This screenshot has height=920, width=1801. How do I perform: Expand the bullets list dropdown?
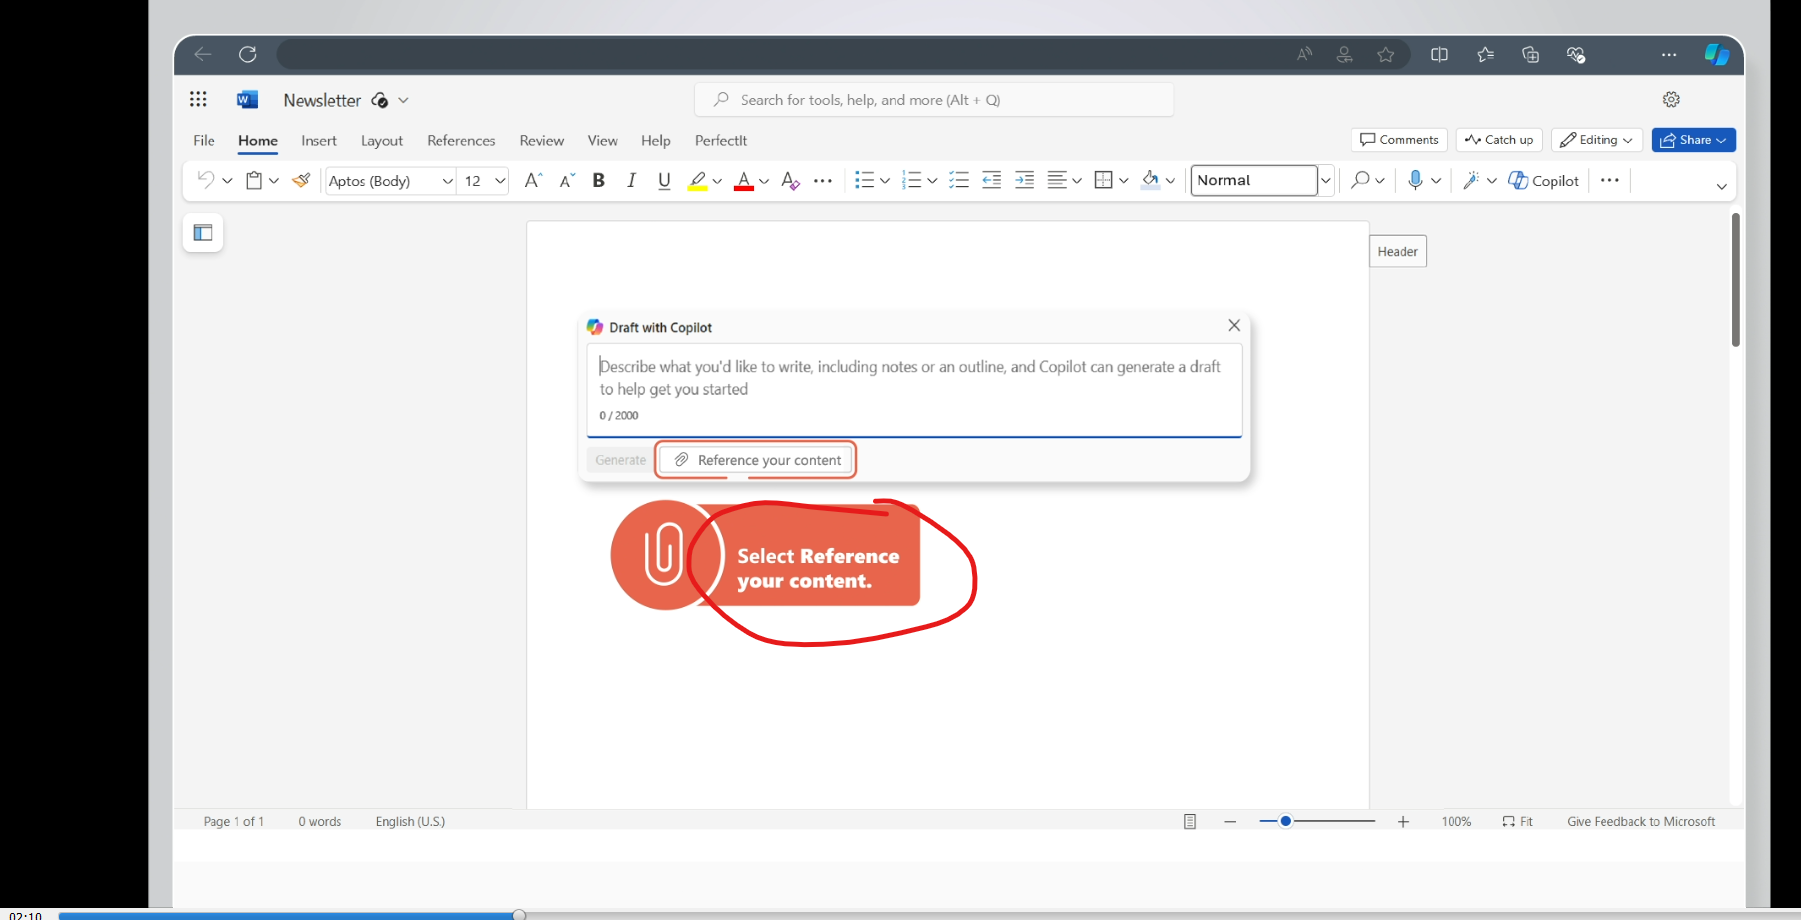(x=885, y=181)
